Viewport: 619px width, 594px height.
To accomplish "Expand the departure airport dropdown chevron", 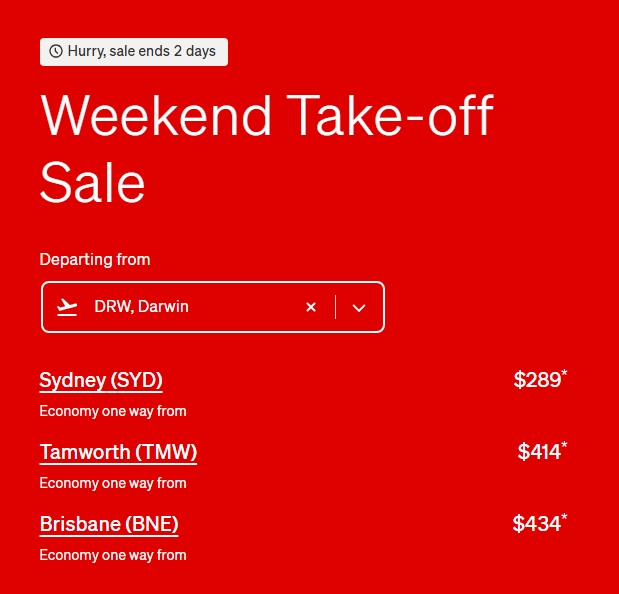I will (359, 307).
